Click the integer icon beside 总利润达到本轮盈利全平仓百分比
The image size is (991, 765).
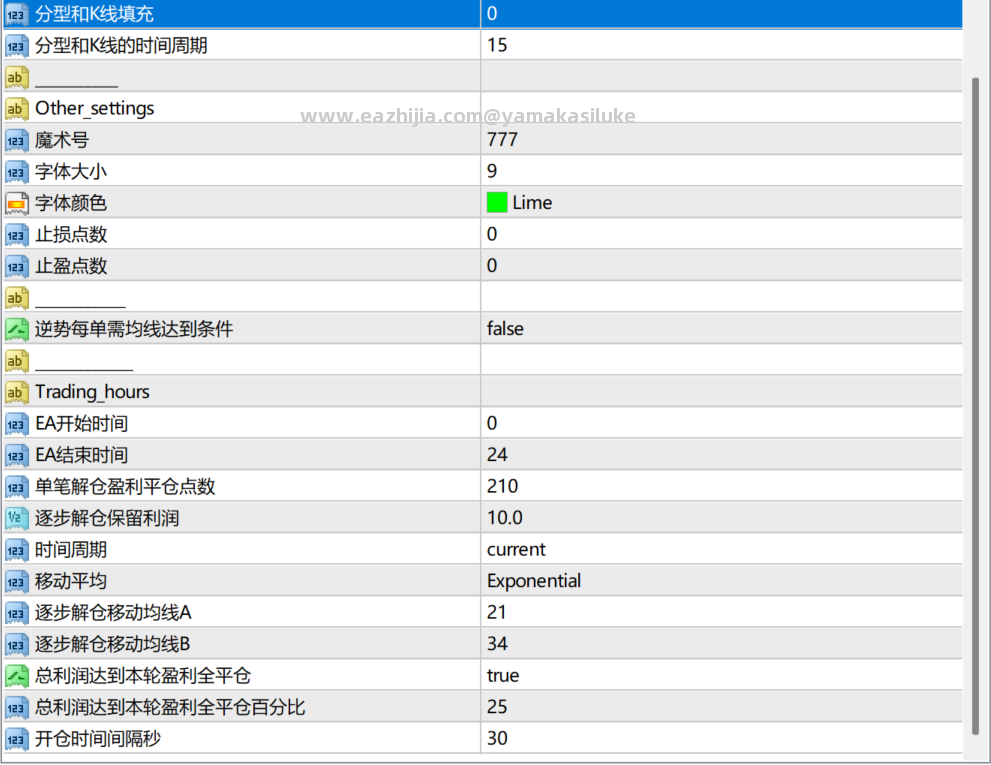click(16, 707)
